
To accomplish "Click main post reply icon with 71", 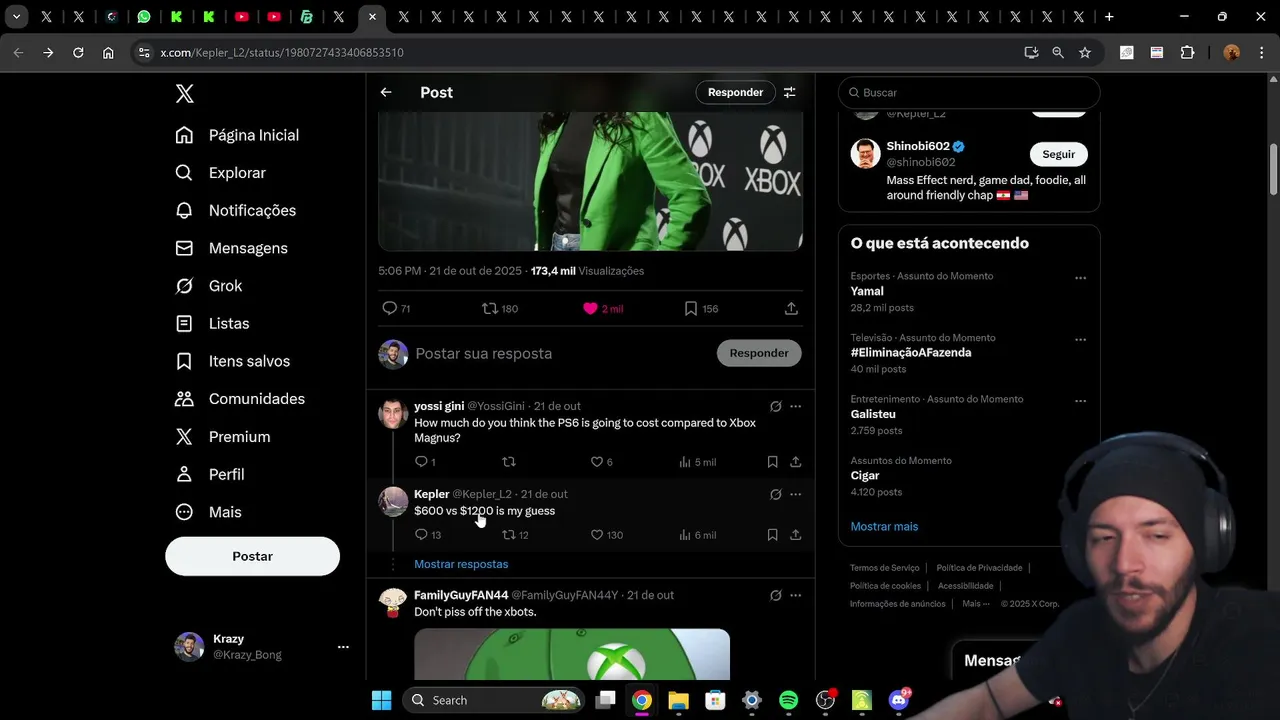I will click(x=396, y=309).
